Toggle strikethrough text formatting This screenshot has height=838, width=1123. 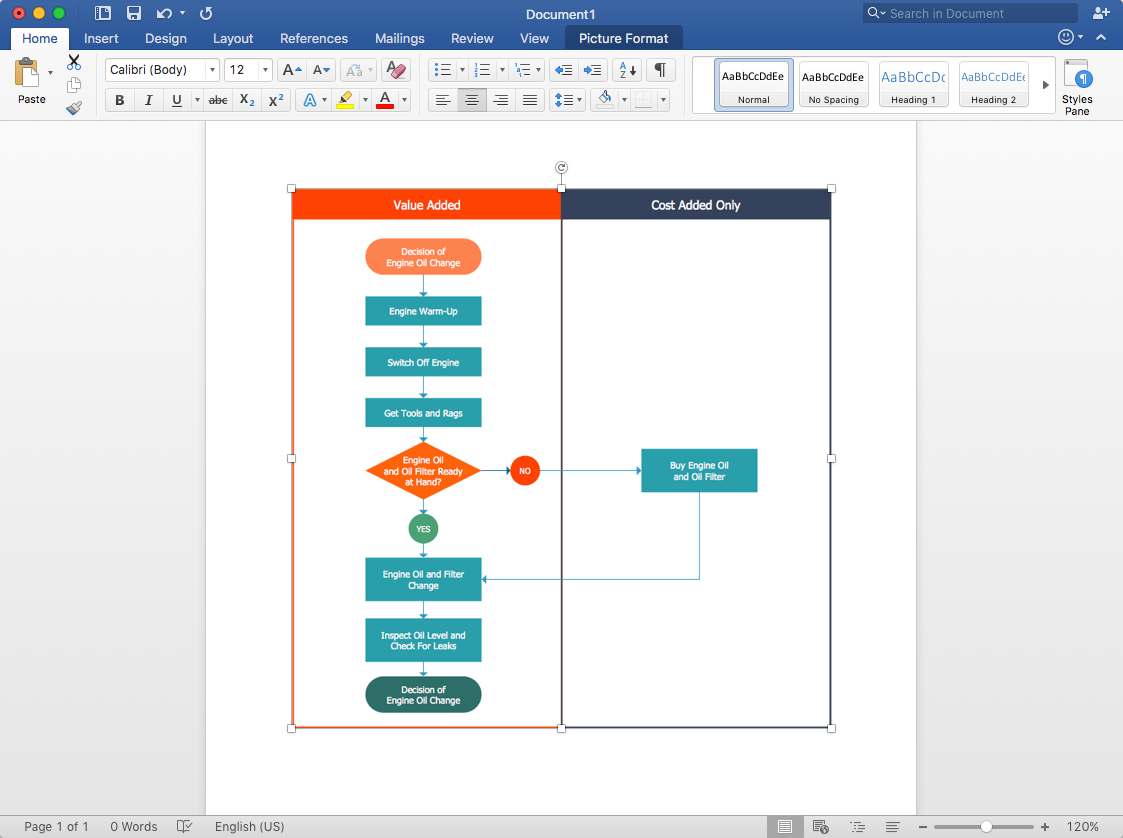click(217, 100)
